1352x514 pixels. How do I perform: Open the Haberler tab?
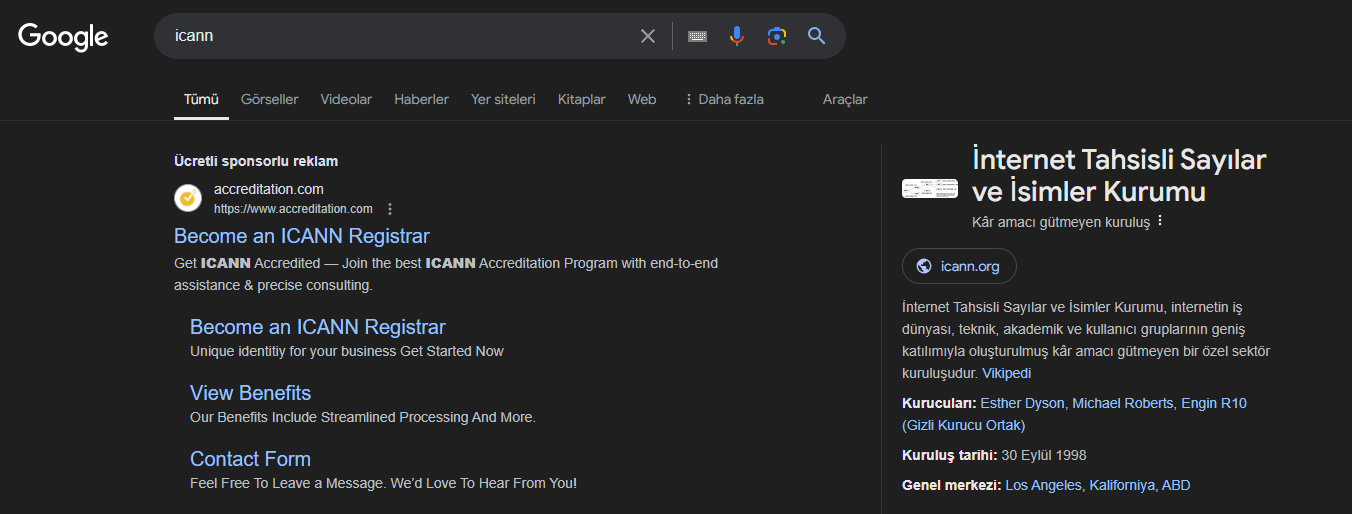click(421, 99)
